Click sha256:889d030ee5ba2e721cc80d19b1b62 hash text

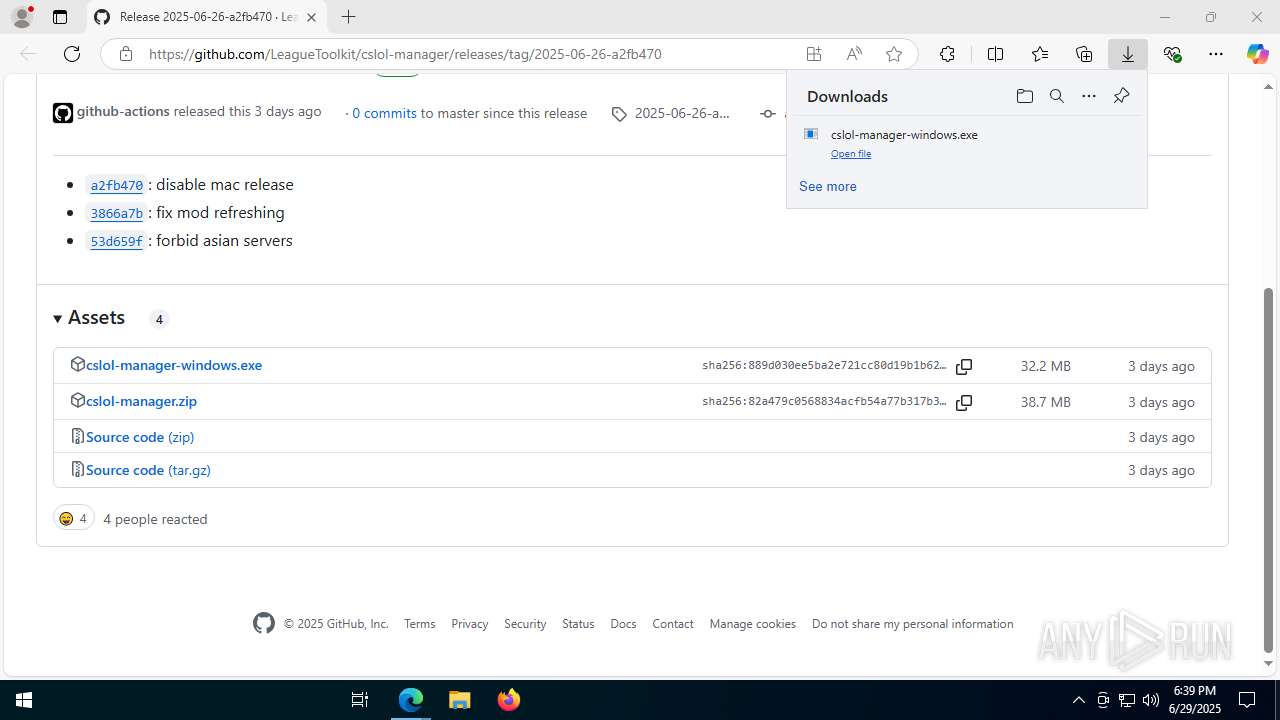point(824,366)
